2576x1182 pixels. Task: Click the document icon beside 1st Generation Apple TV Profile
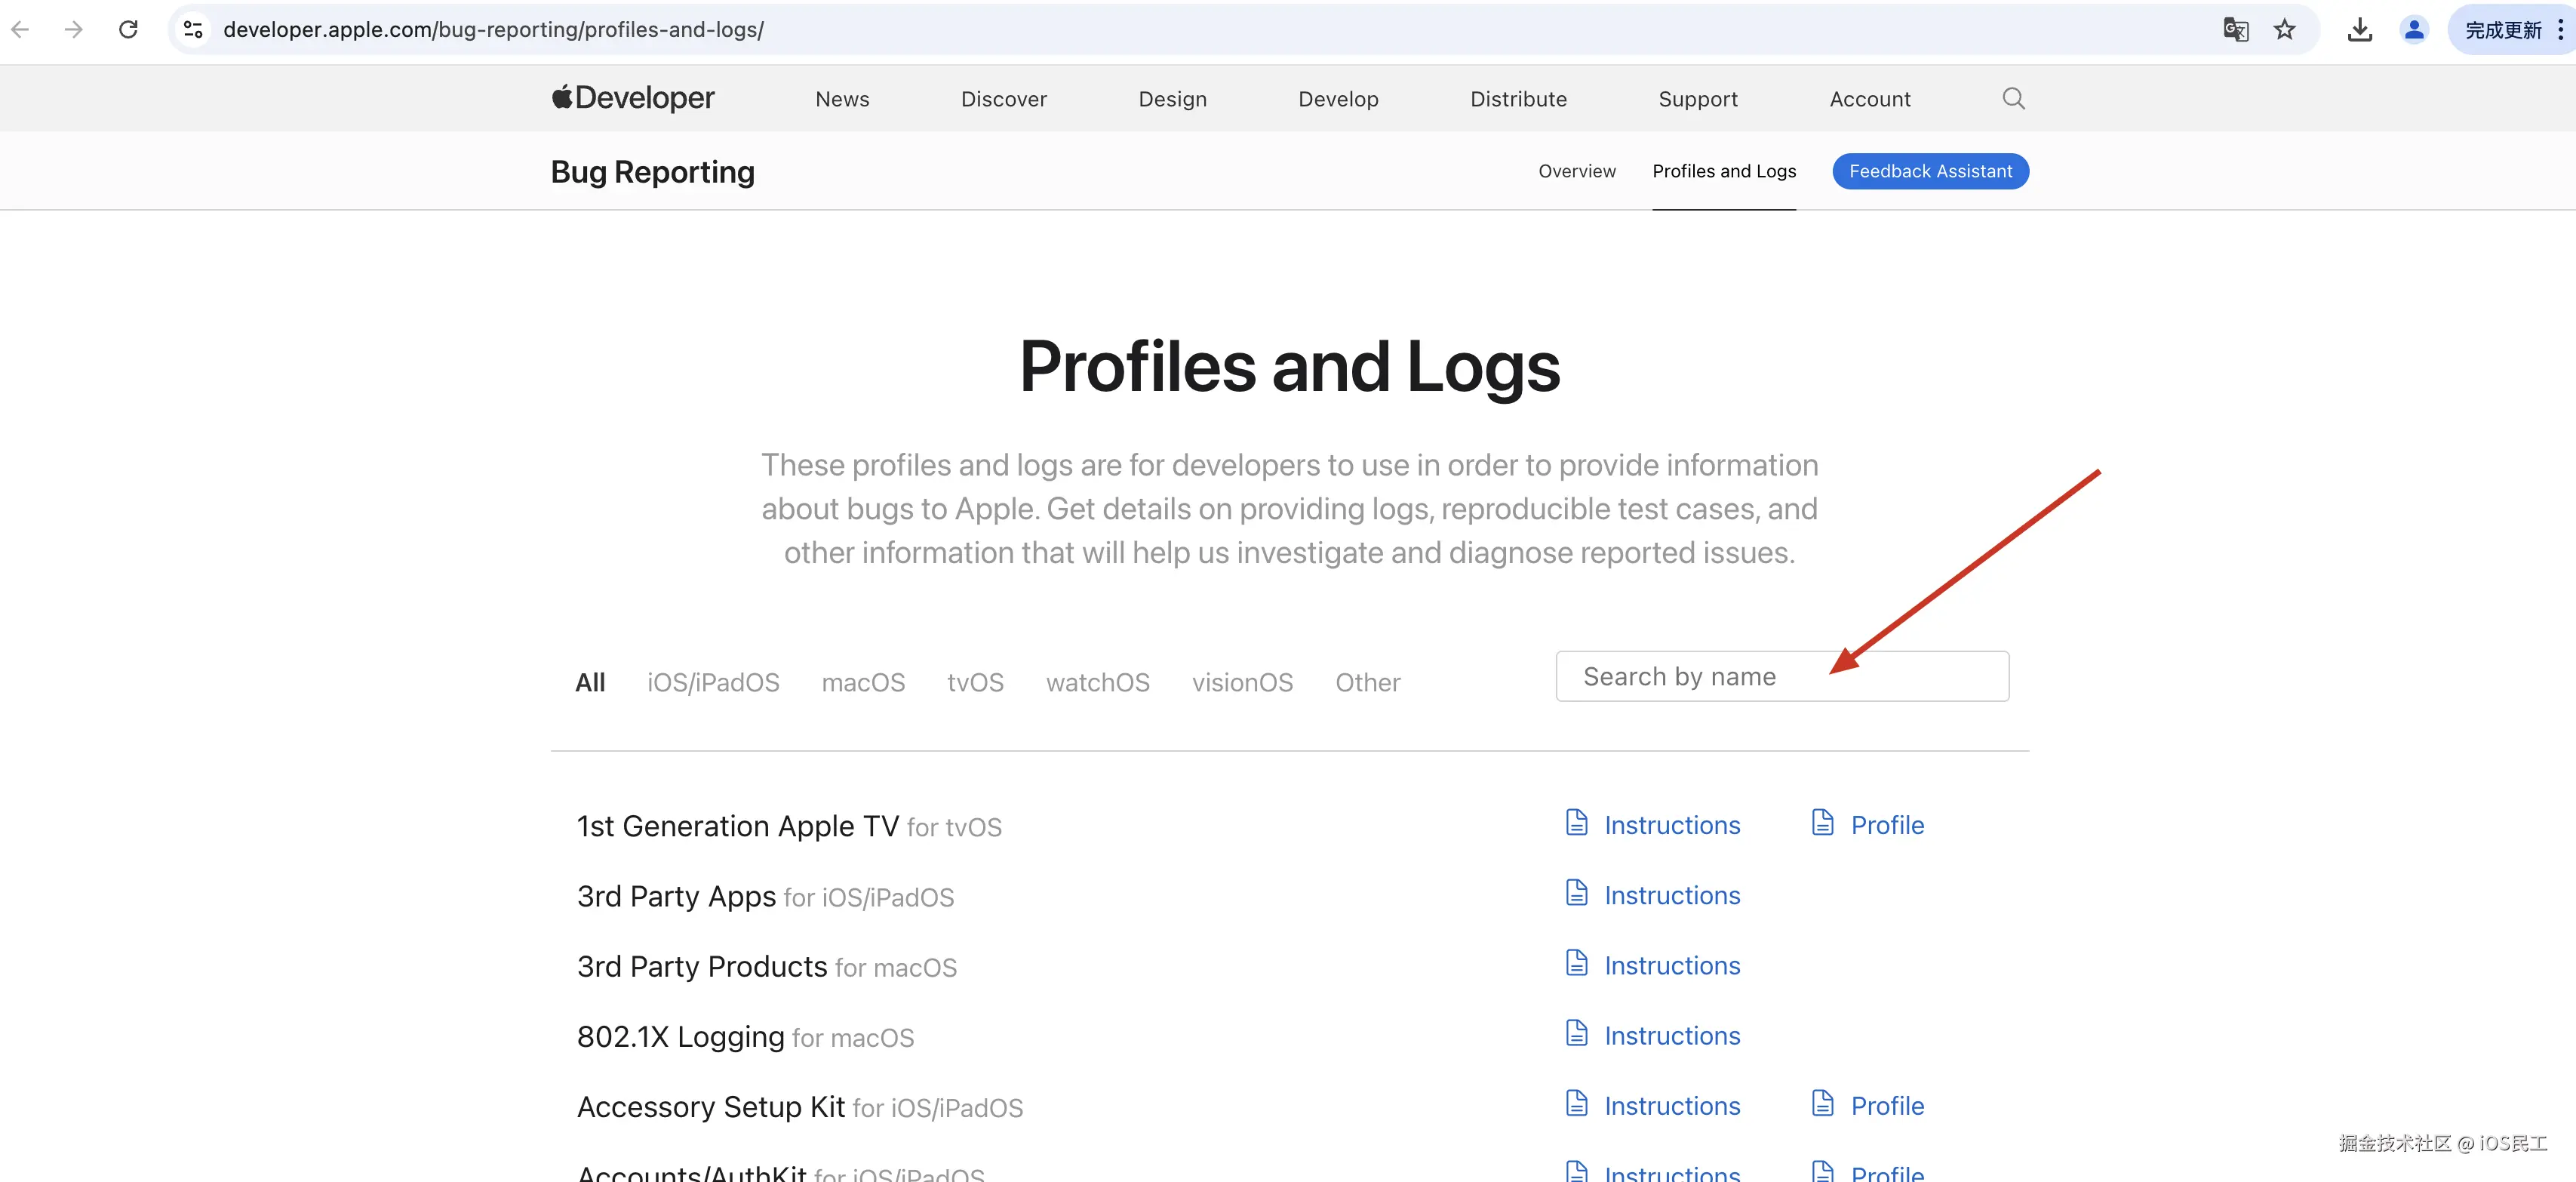click(1823, 823)
